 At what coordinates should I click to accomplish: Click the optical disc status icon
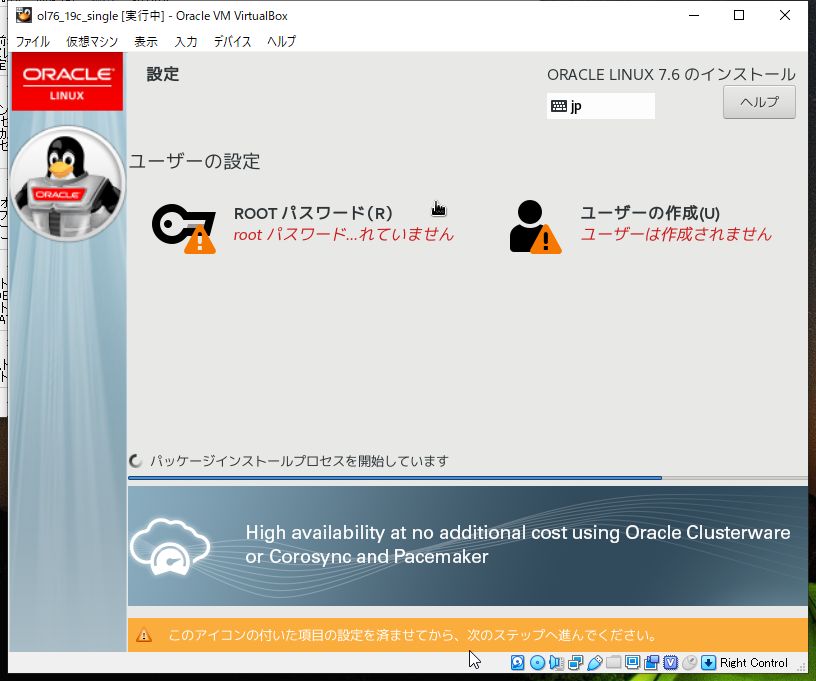point(537,662)
